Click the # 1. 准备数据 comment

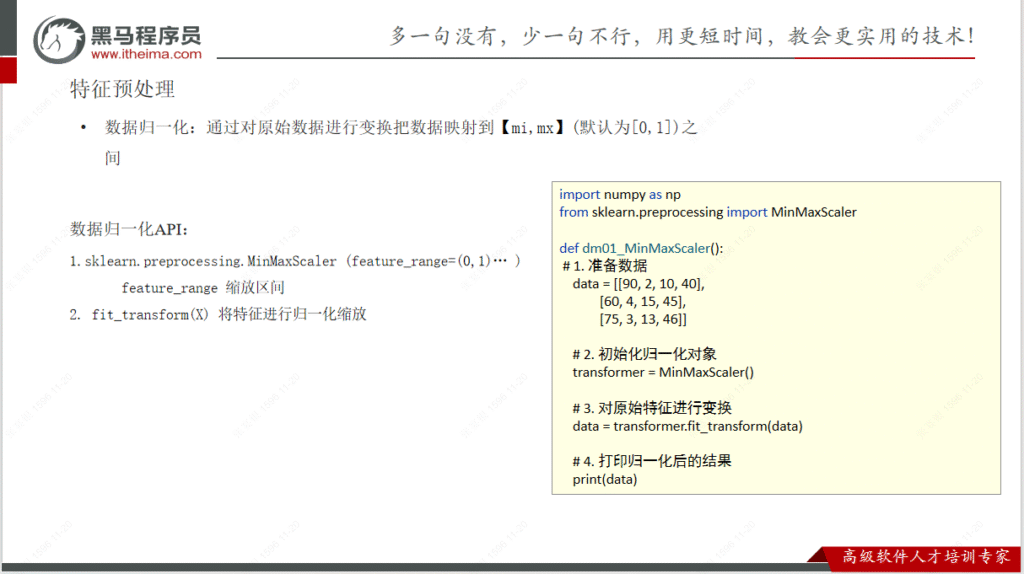605,266
